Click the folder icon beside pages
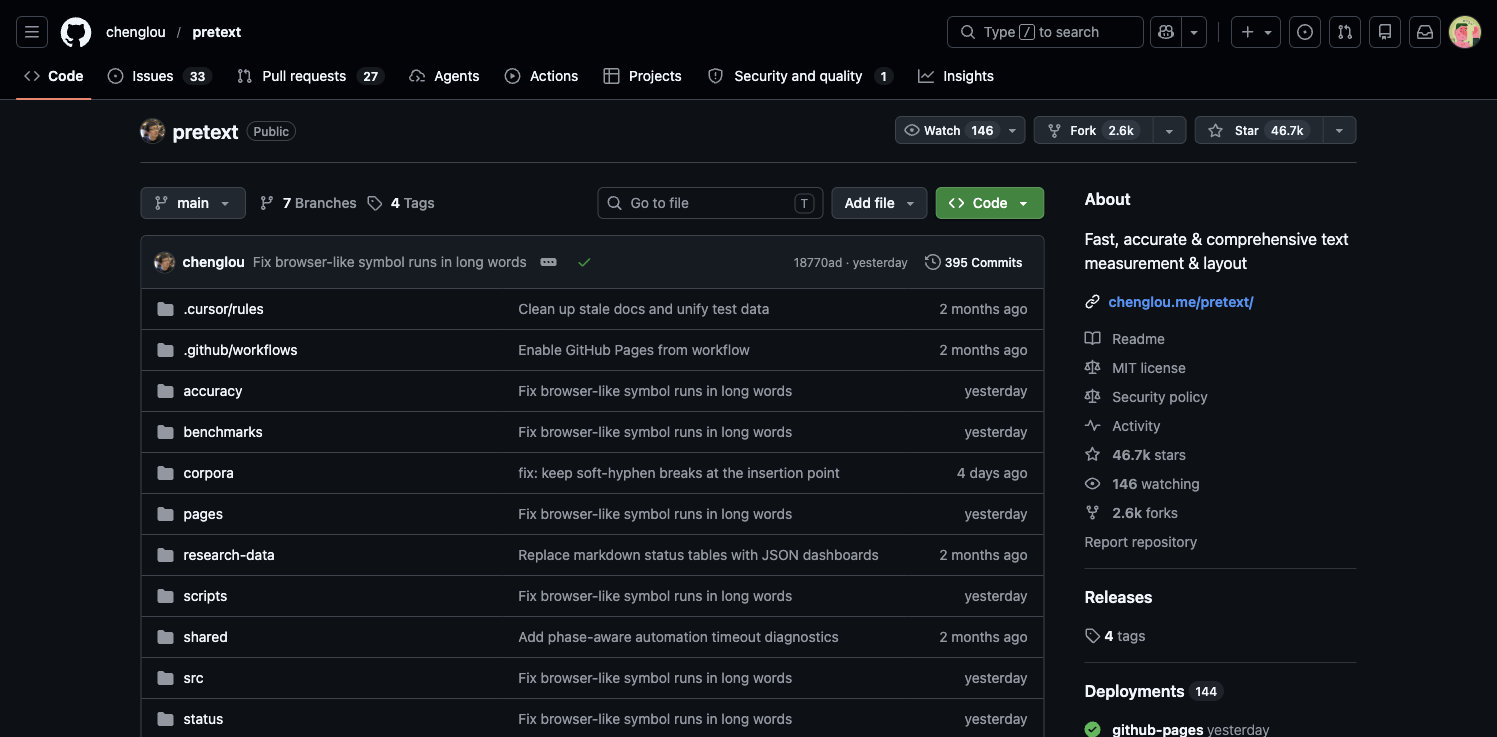Screen dimensions: 1497x737 [165, 514]
